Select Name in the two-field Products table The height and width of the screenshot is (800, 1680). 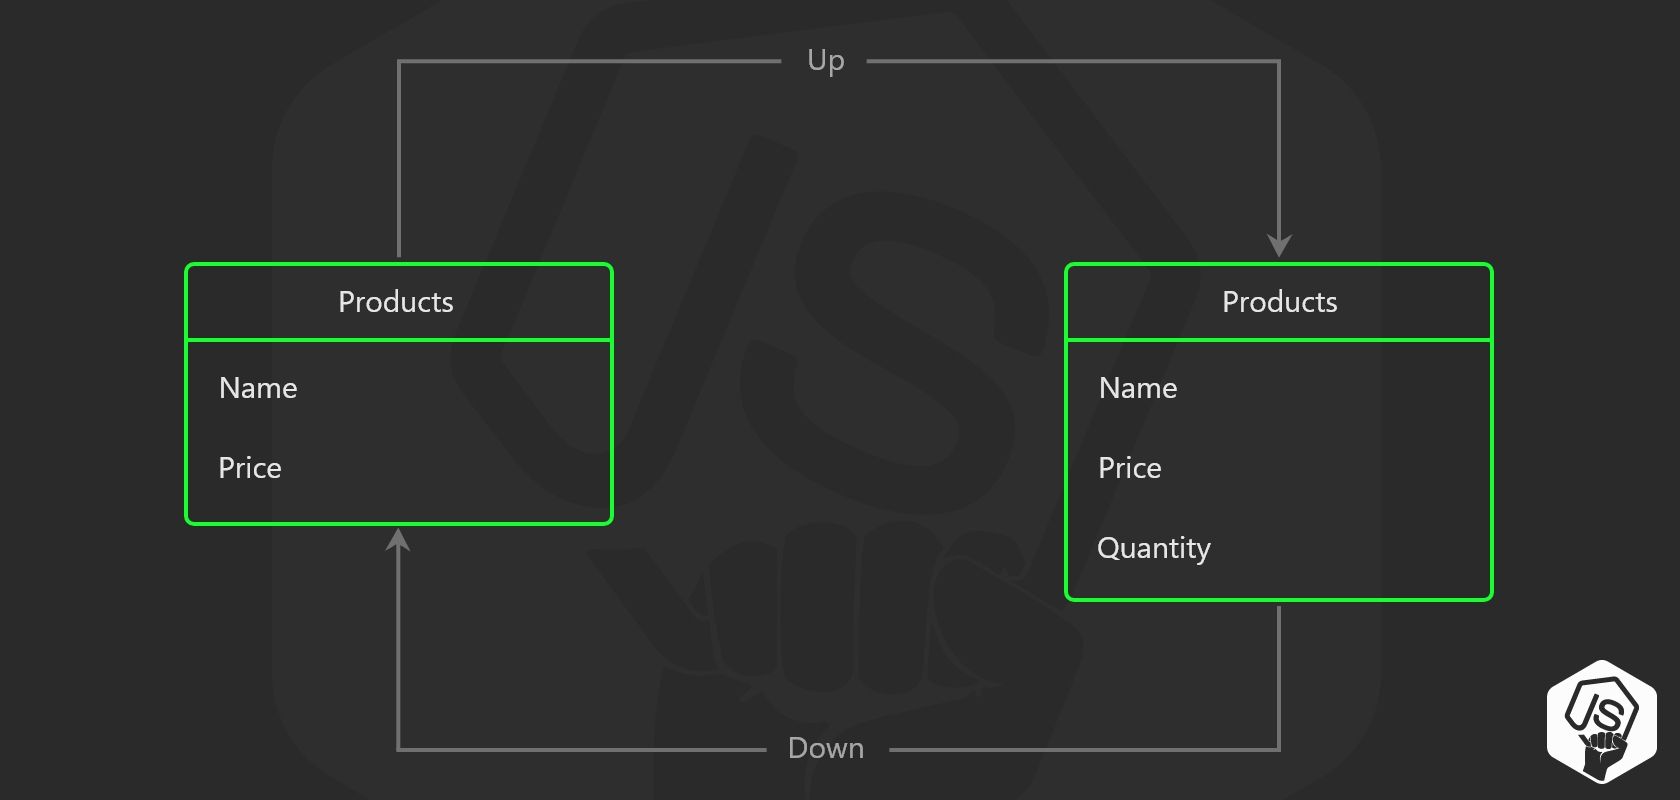click(258, 388)
